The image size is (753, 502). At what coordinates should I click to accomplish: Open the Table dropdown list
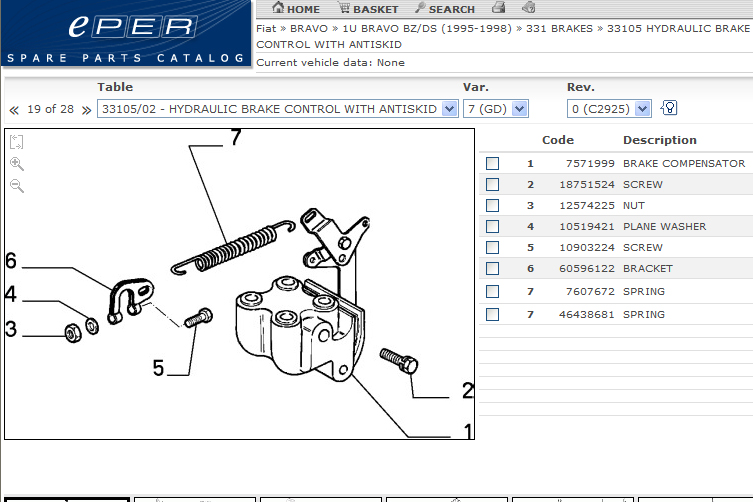[449, 109]
